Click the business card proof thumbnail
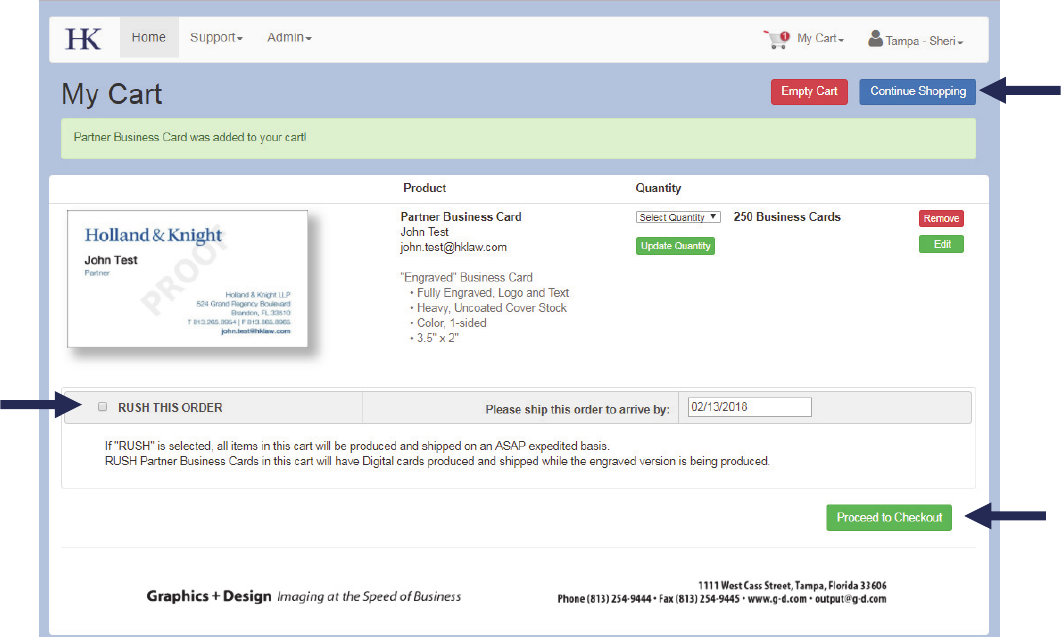The width and height of the screenshot is (1061, 637). [x=187, y=279]
